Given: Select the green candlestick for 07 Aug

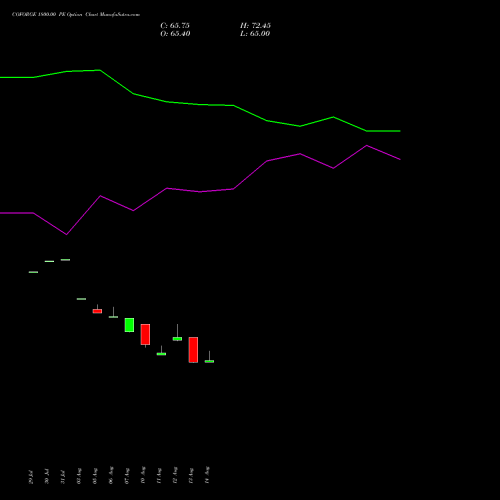Looking at the screenshot, I should (x=129, y=325).
